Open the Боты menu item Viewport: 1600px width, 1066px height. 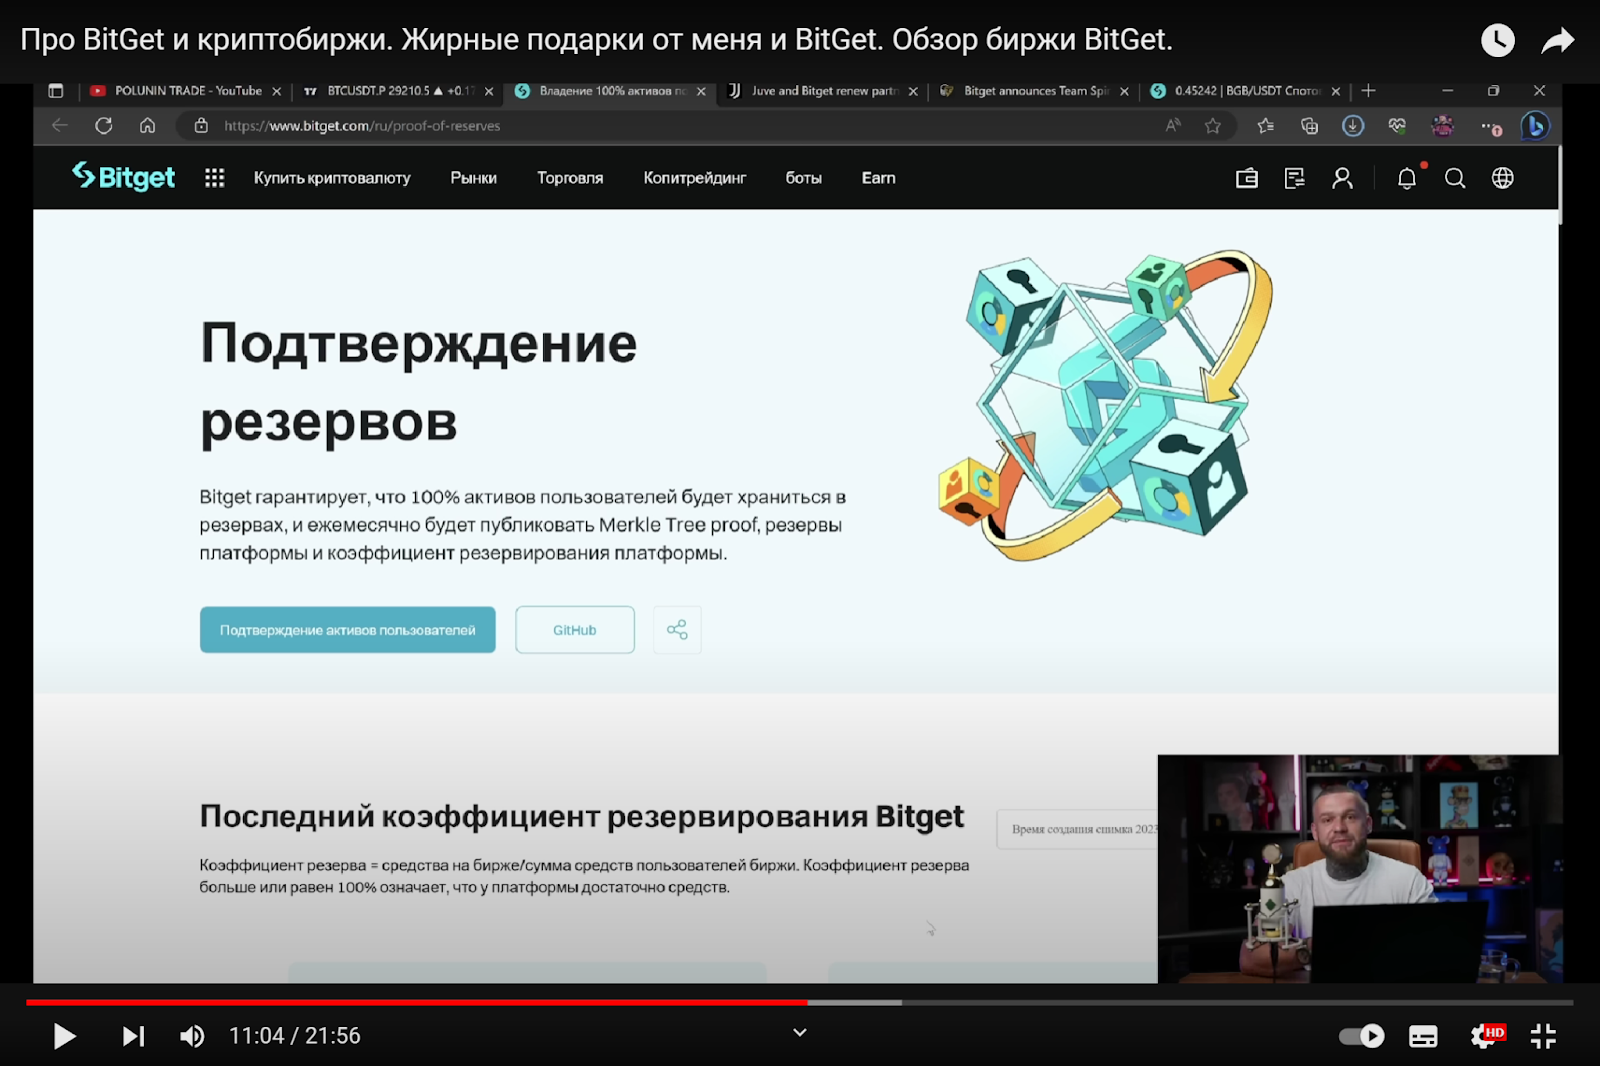pos(803,178)
